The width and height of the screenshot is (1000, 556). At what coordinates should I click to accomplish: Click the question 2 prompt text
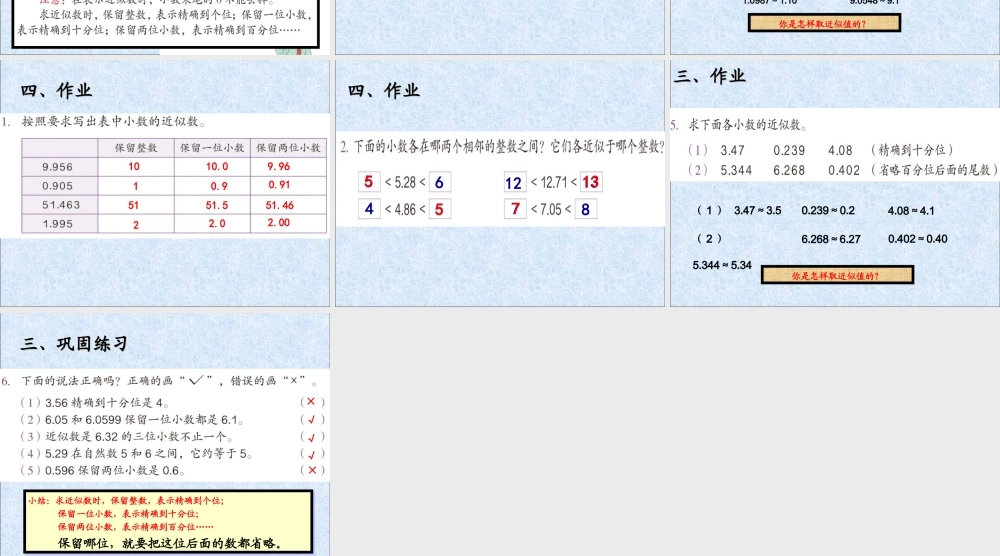(x=503, y=147)
